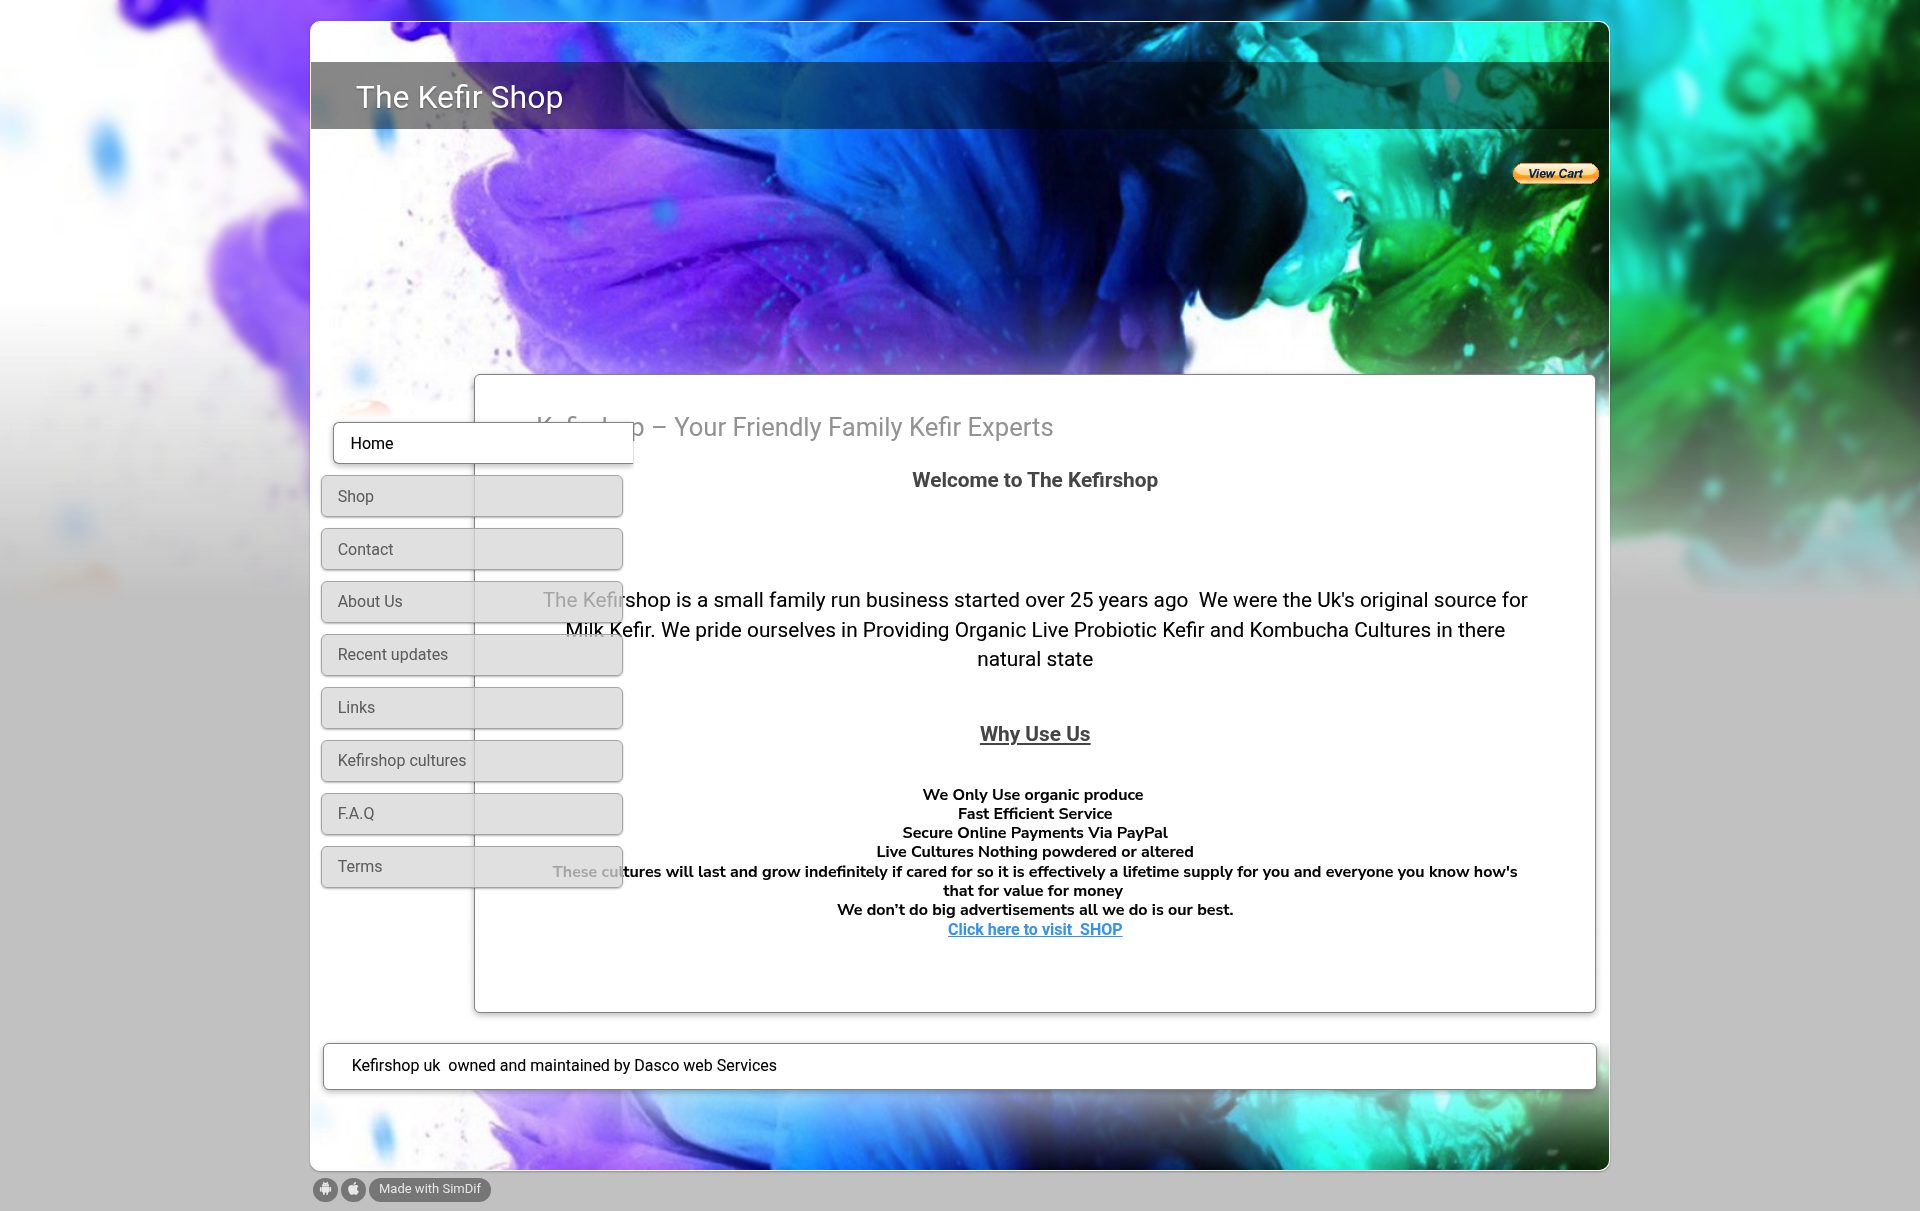This screenshot has height=1211, width=1920.
Task: Open the Shop page
Action: coord(472,496)
